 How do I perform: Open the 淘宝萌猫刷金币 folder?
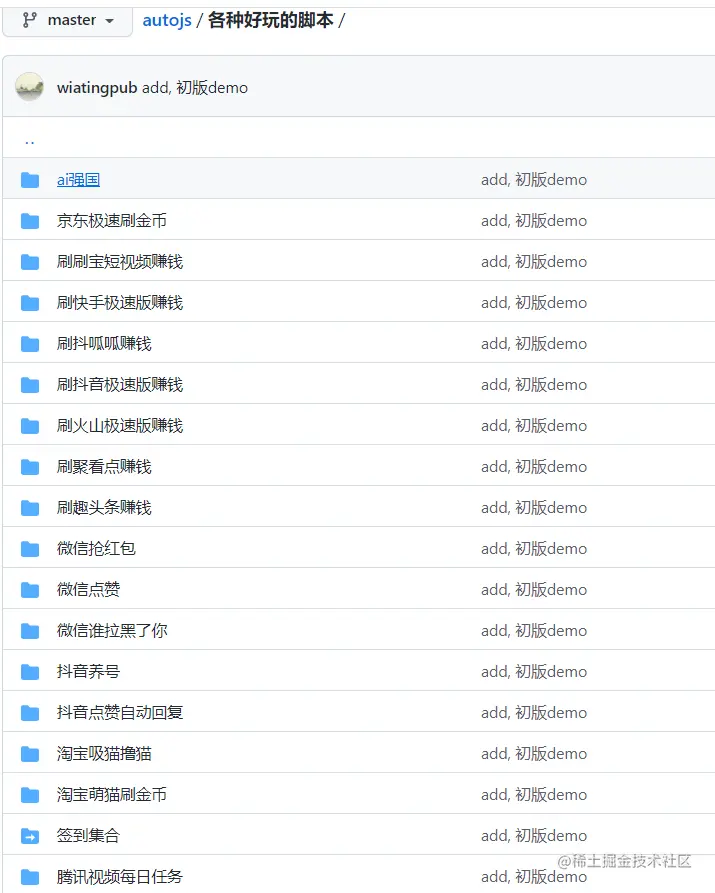112,795
